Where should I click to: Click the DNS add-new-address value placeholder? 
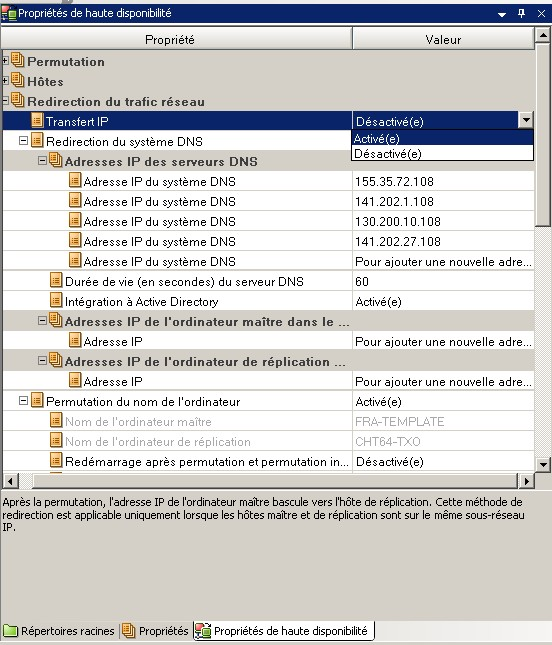pos(443,262)
